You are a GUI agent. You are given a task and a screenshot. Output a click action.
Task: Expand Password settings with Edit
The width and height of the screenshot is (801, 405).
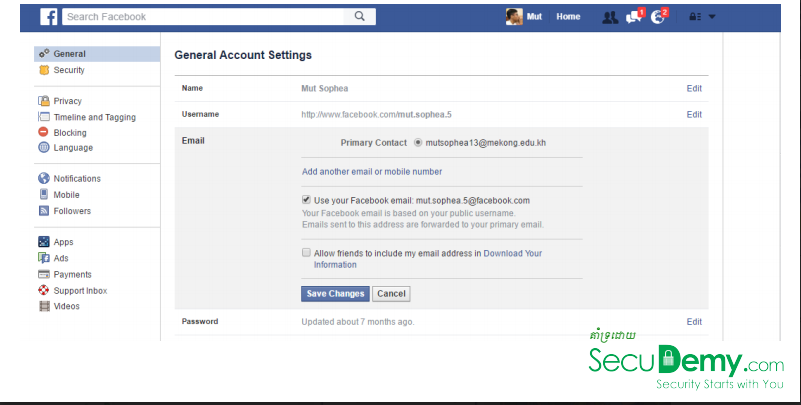click(694, 321)
